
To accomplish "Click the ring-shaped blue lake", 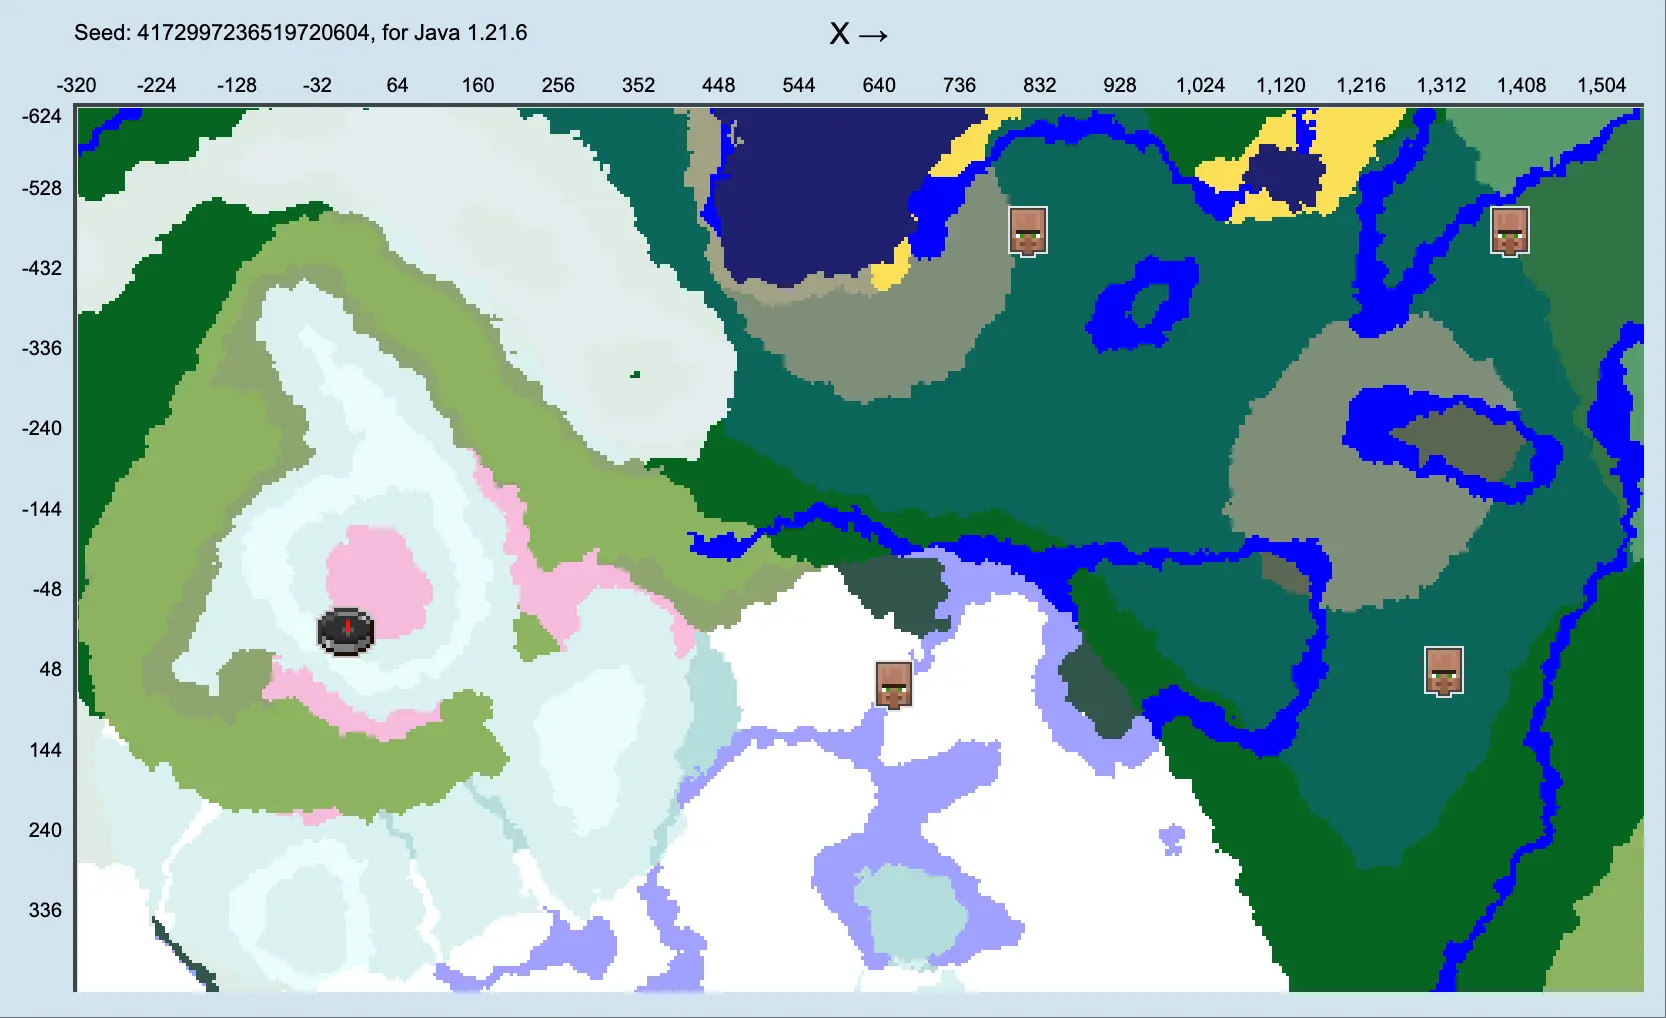I will 1143,304.
